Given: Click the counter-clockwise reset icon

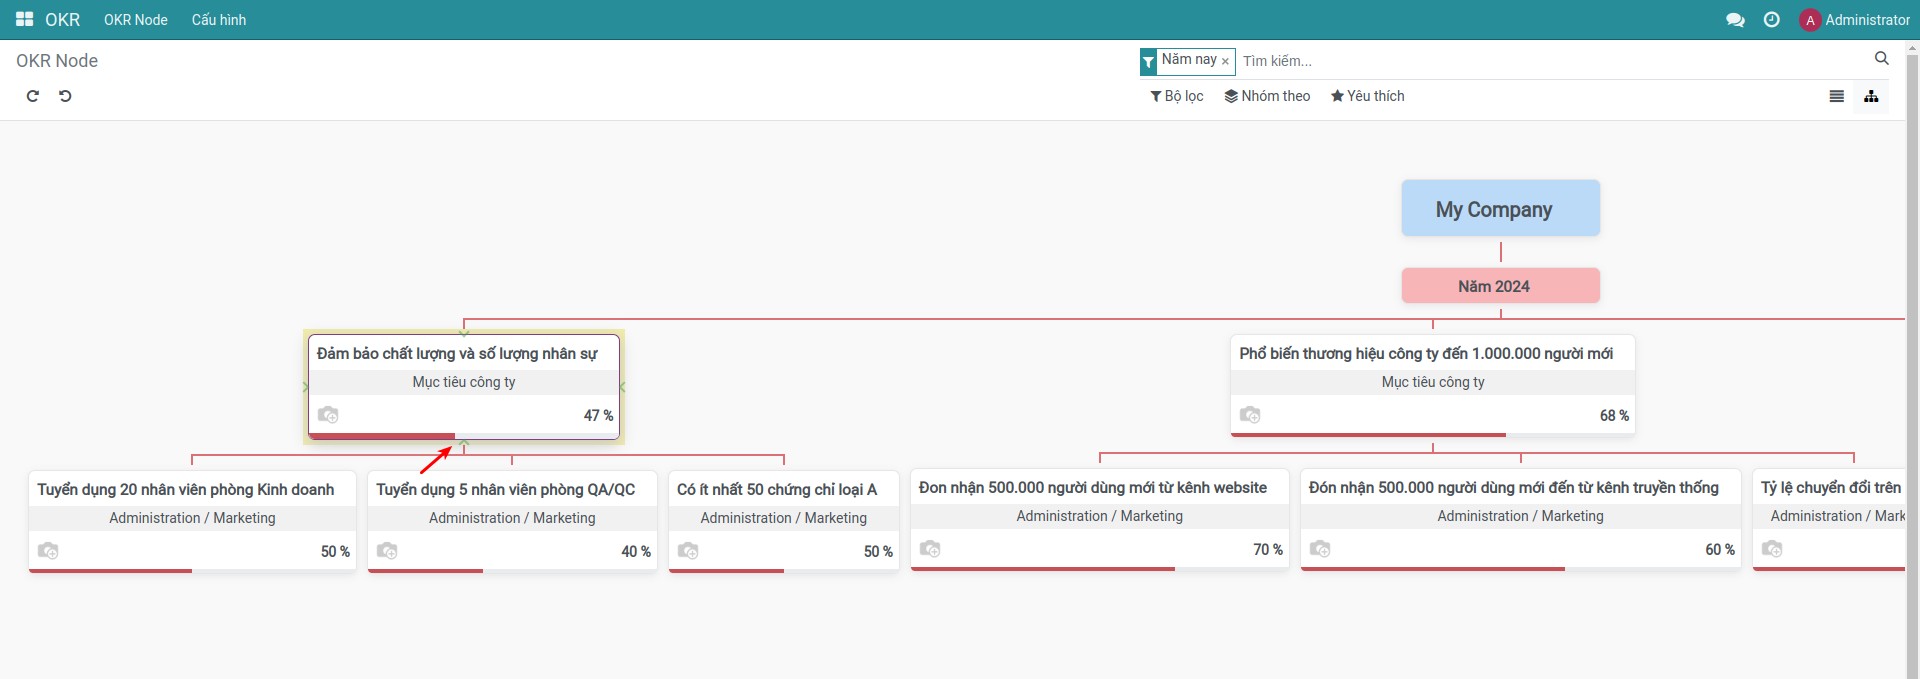Looking at the screenshot, I should click(65, 96).
